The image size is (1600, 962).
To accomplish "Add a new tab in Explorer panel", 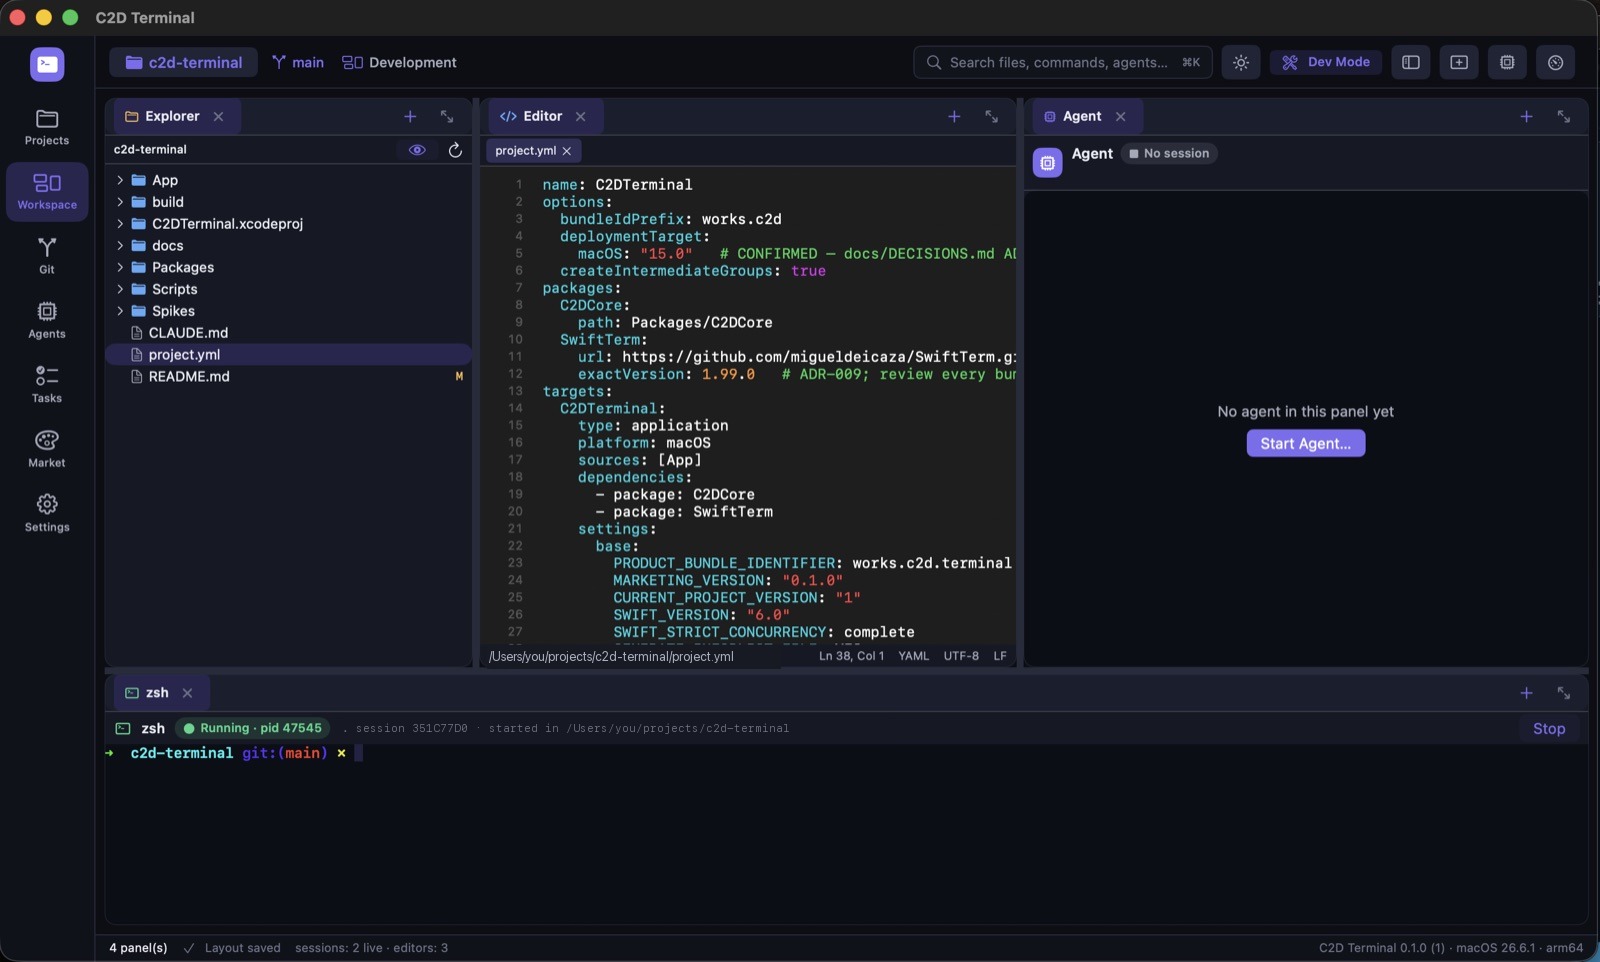I will pos(410,117).
